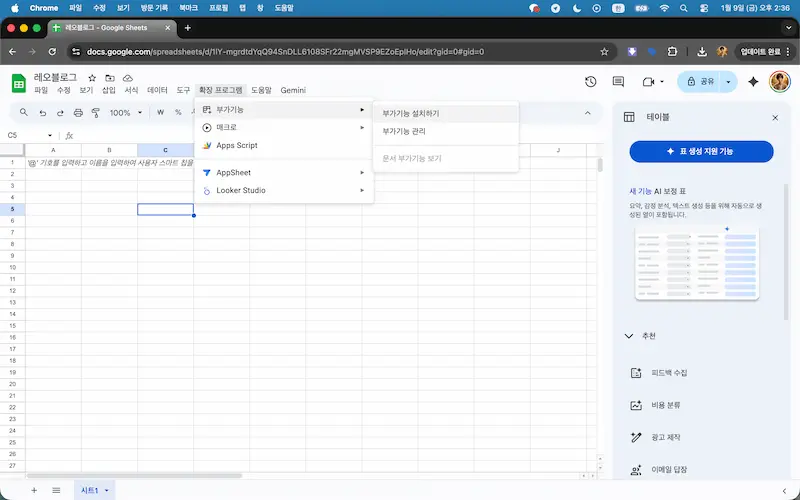Expand the side panel arrow at bottom right
800x500 pixels.
click(784, 491)
